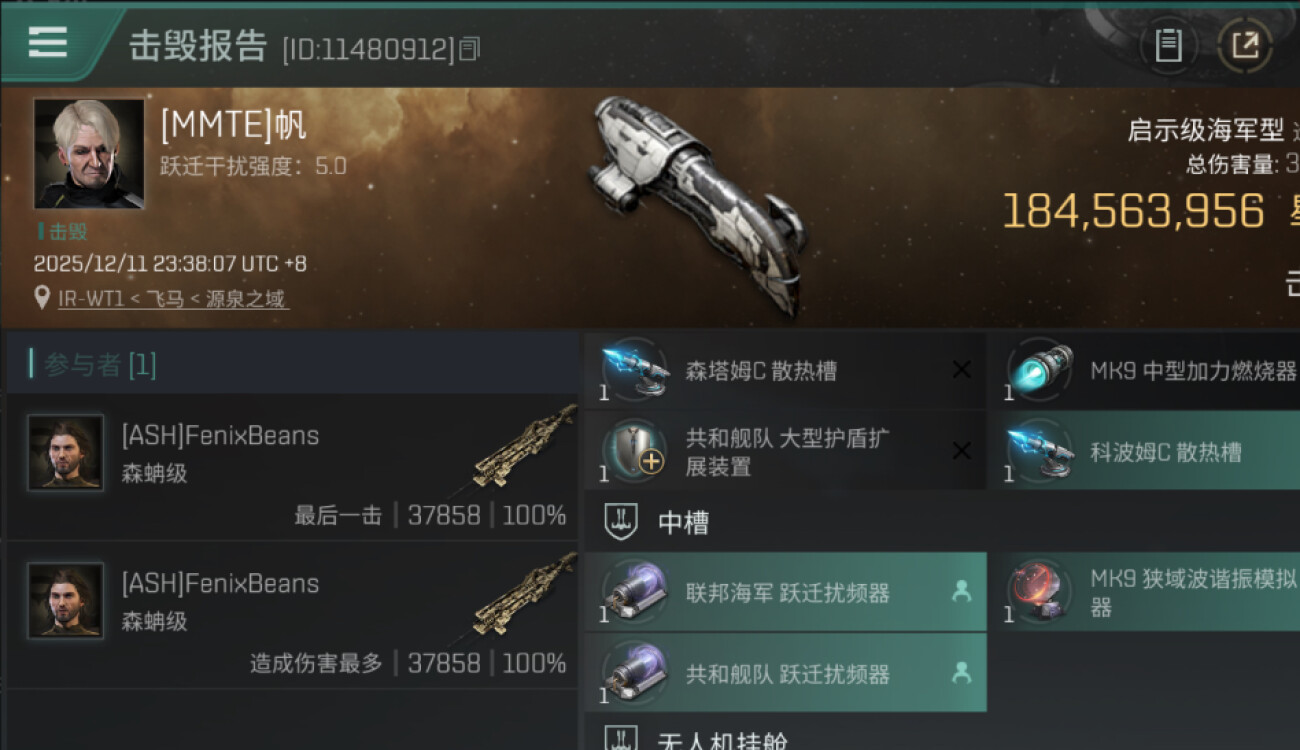Open the hamburger main menu

47,42
